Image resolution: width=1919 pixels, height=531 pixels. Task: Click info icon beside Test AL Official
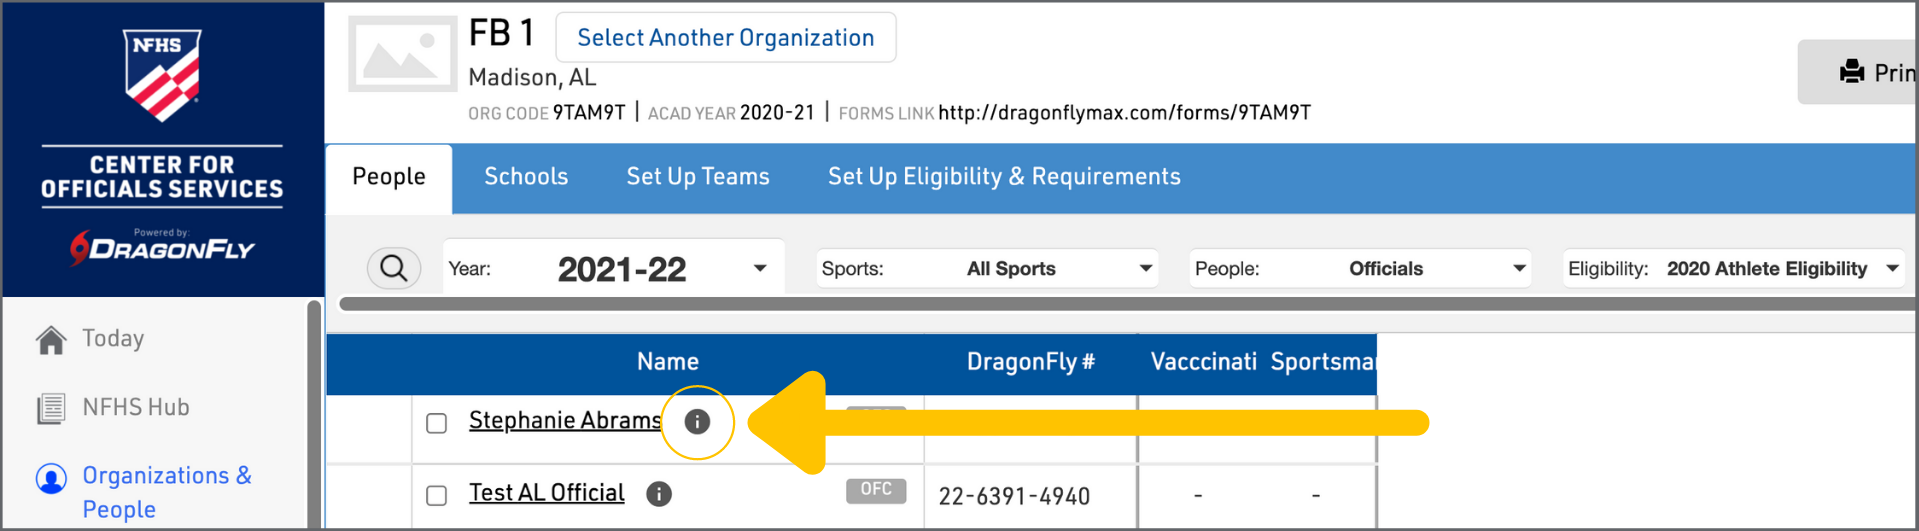[659, 494]
